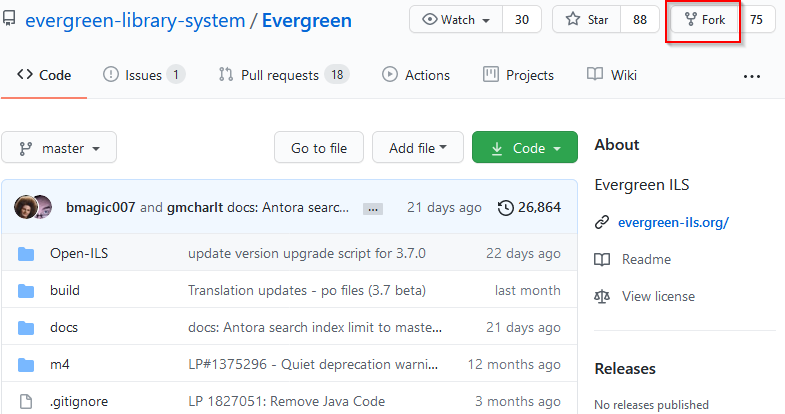Click the 12 months ago timestamp for m4
Screen dimensions: 785x414
coord(514,364)
